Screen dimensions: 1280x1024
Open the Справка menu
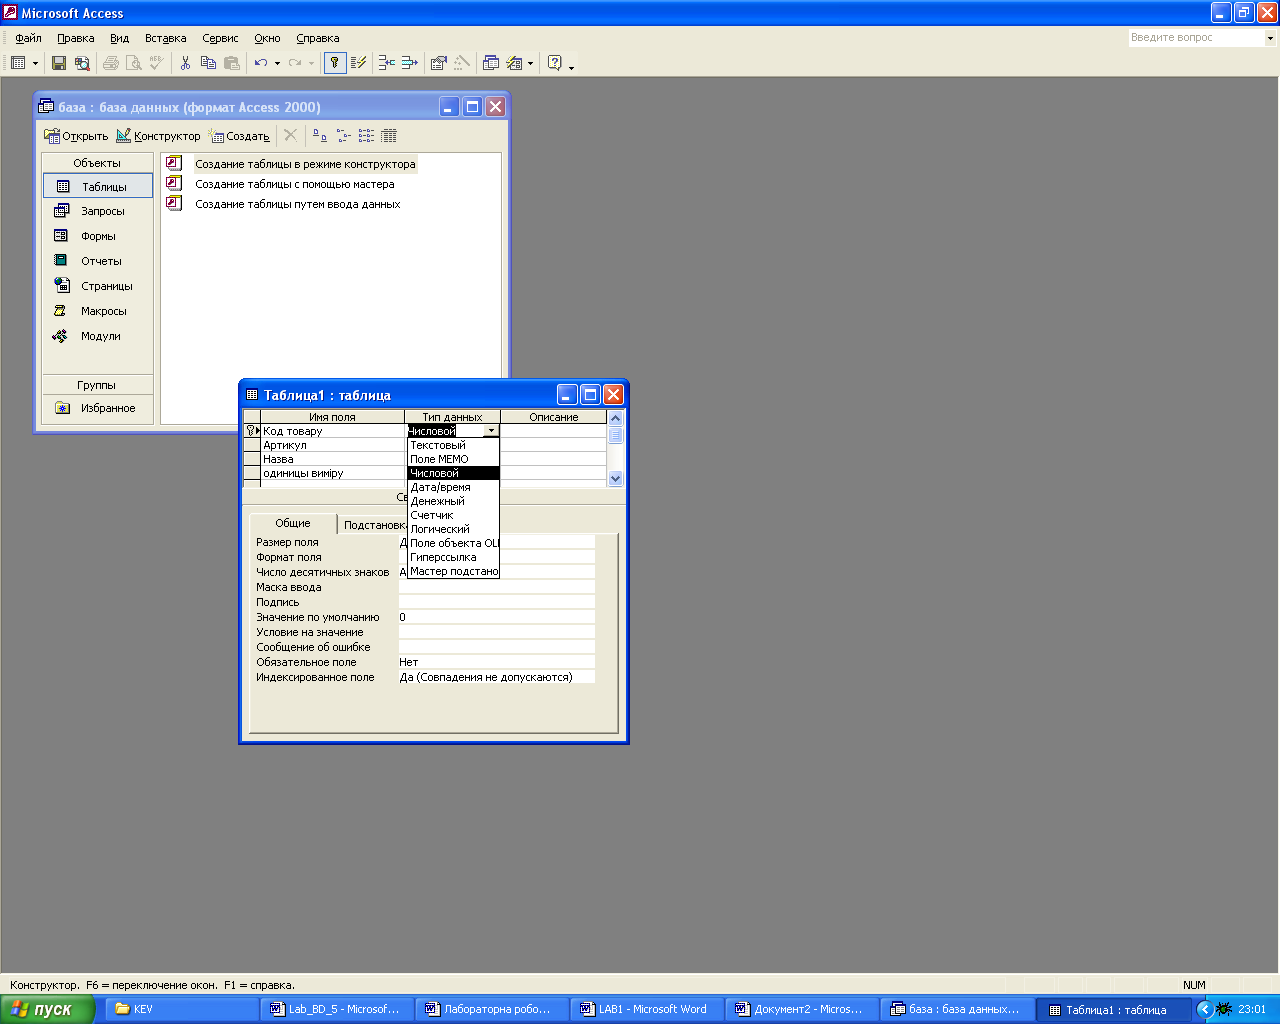point(318,38)
